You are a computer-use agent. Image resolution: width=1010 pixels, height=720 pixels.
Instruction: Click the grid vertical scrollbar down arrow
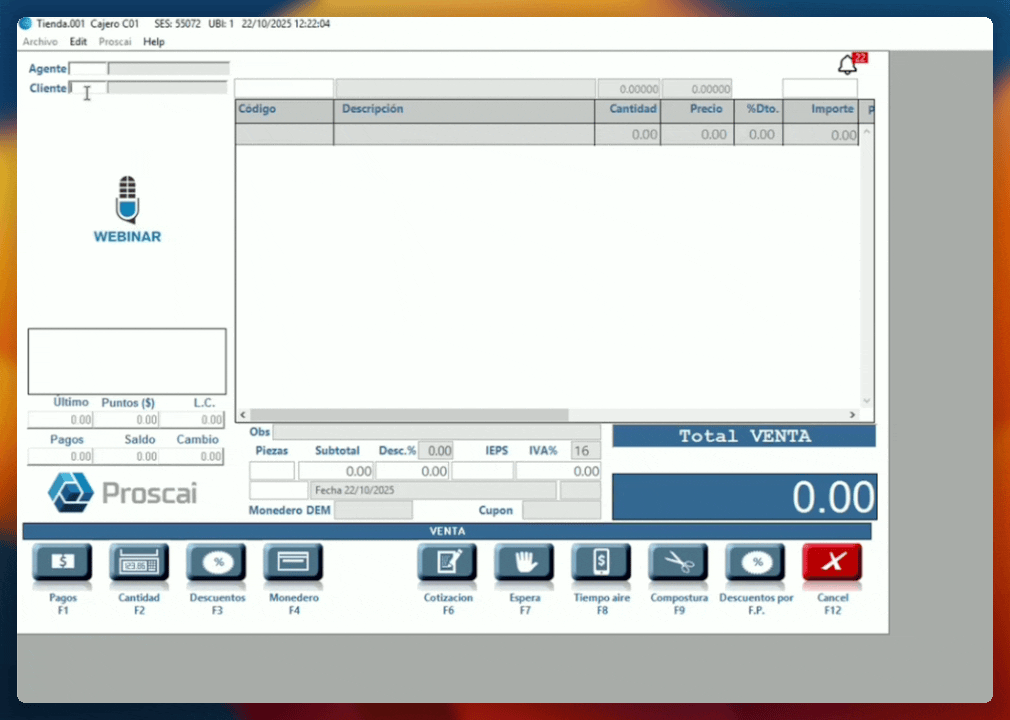point(867,401)
